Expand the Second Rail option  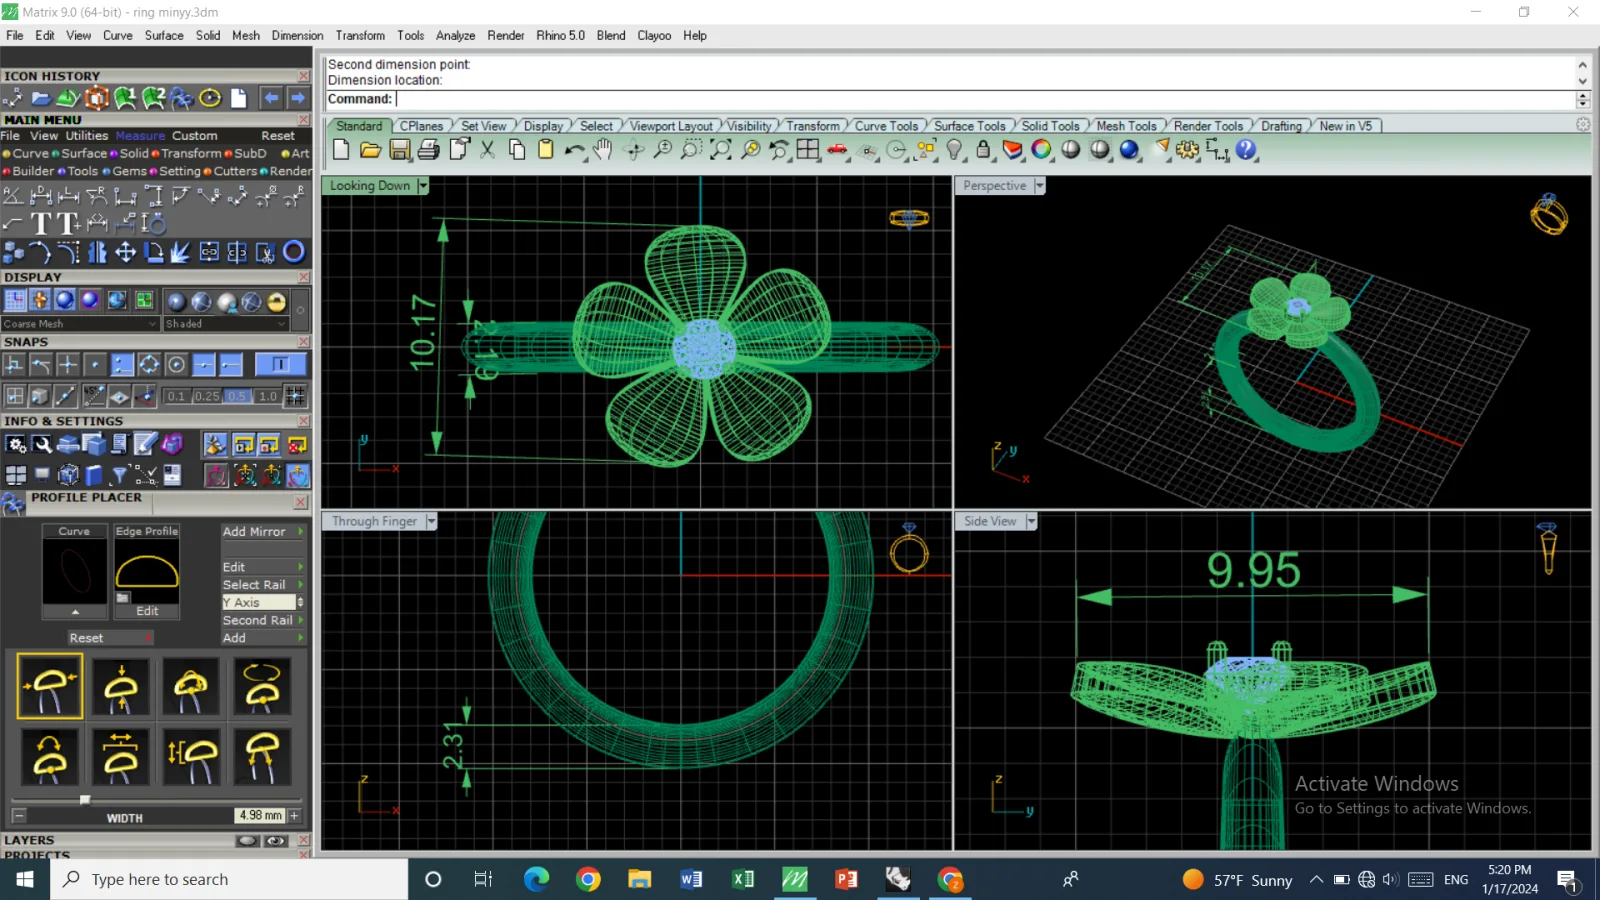pos(263,620)
